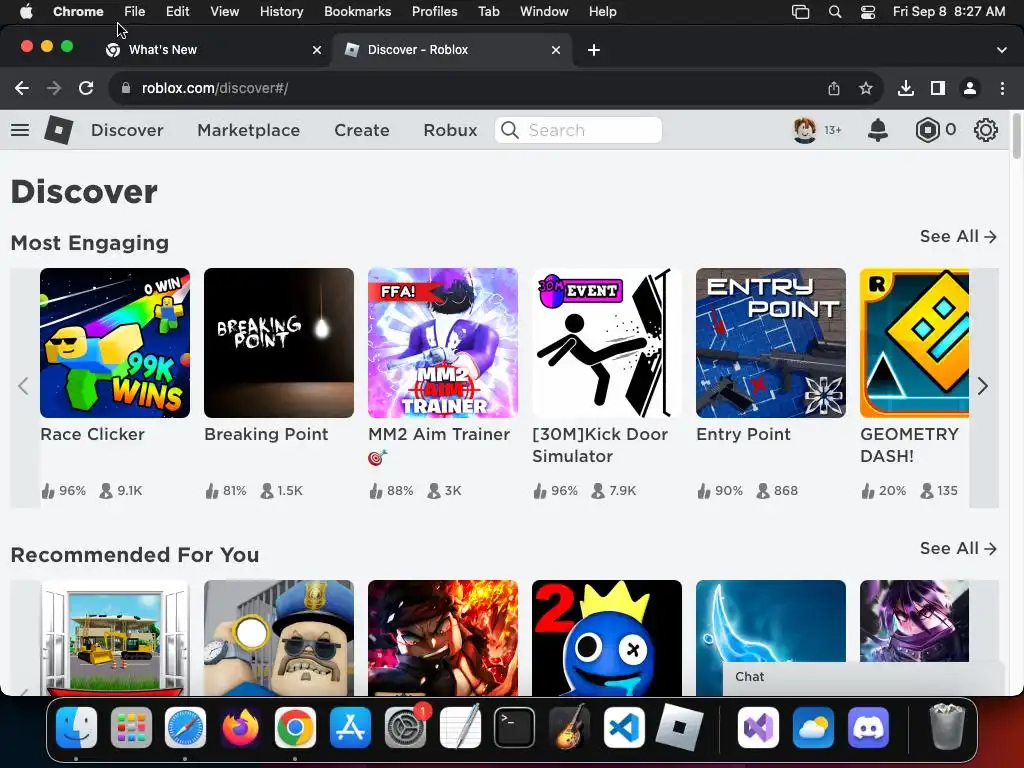Image resolution: width=1024 pixels, height=768 pixels.
Task: Open the notifications bell
Action: [x=878, y=130]
